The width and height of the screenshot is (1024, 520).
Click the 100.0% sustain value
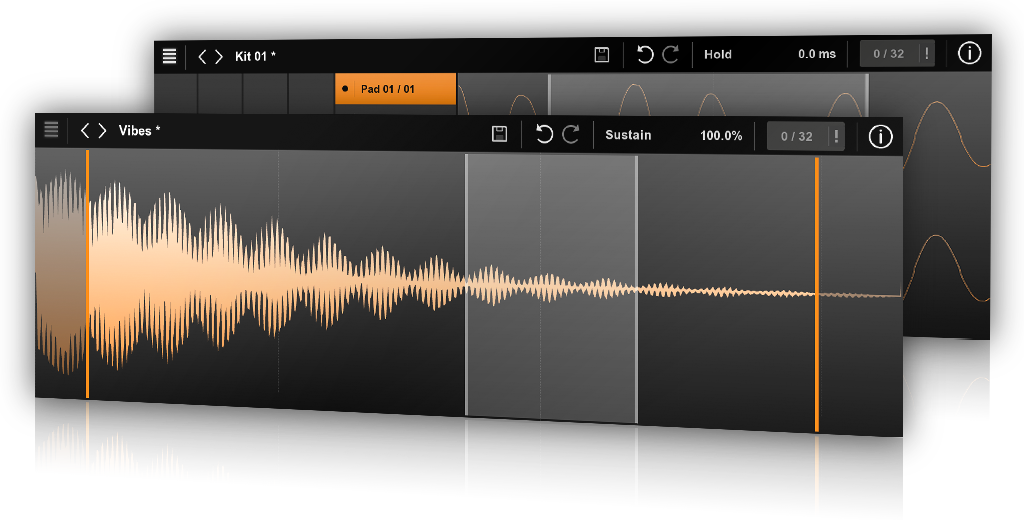click(x=721, y=136)
